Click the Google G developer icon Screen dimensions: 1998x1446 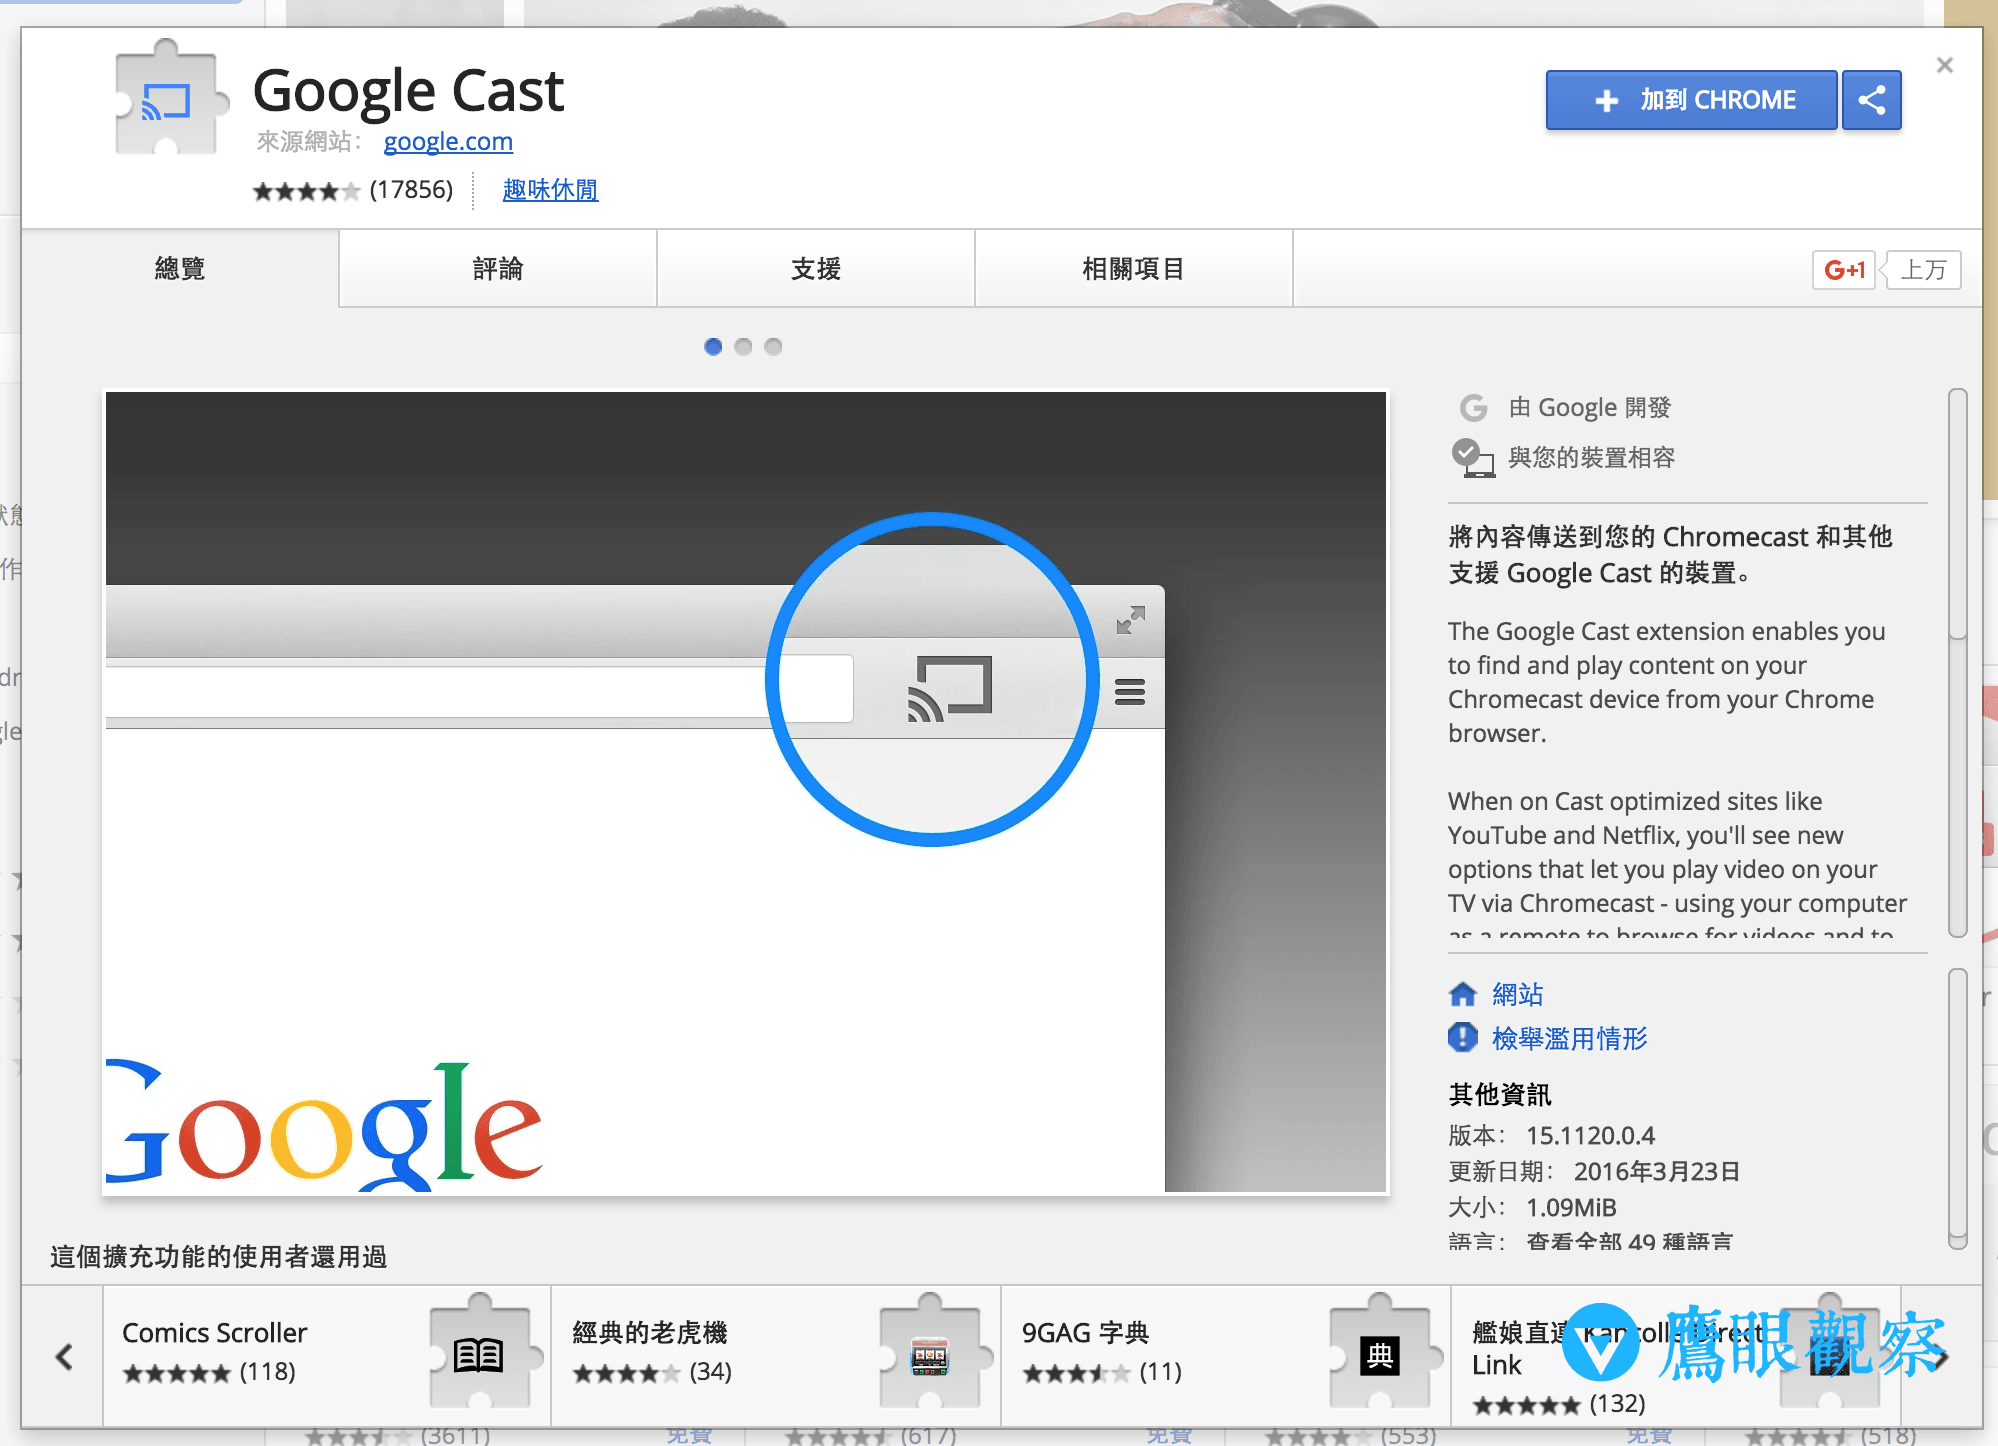(1473, 408)
